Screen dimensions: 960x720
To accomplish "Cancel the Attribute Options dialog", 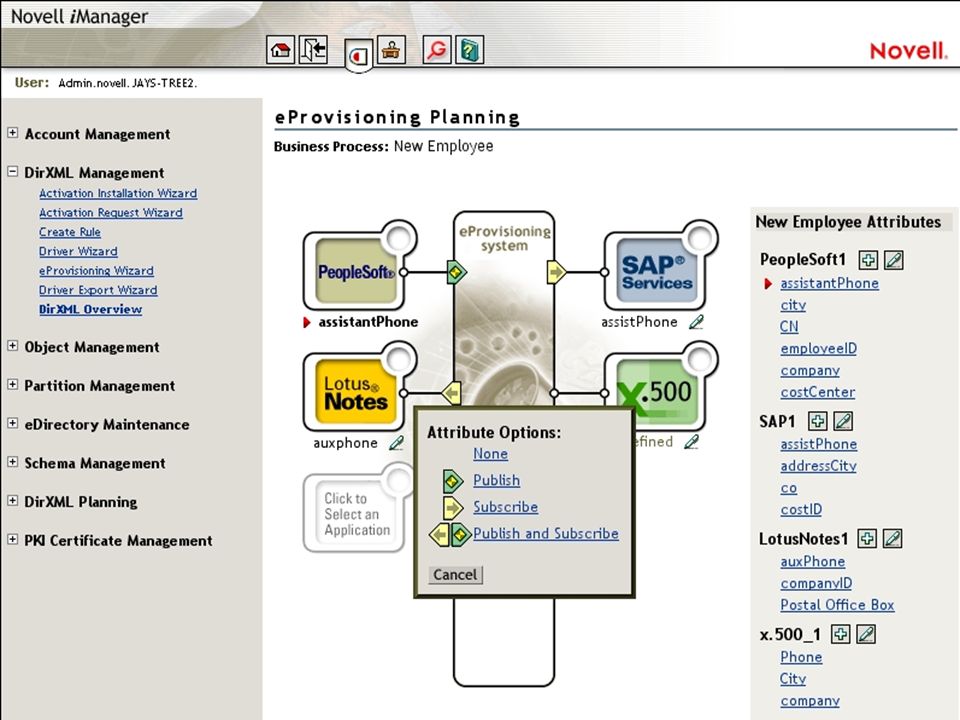I will click(455, 574).
